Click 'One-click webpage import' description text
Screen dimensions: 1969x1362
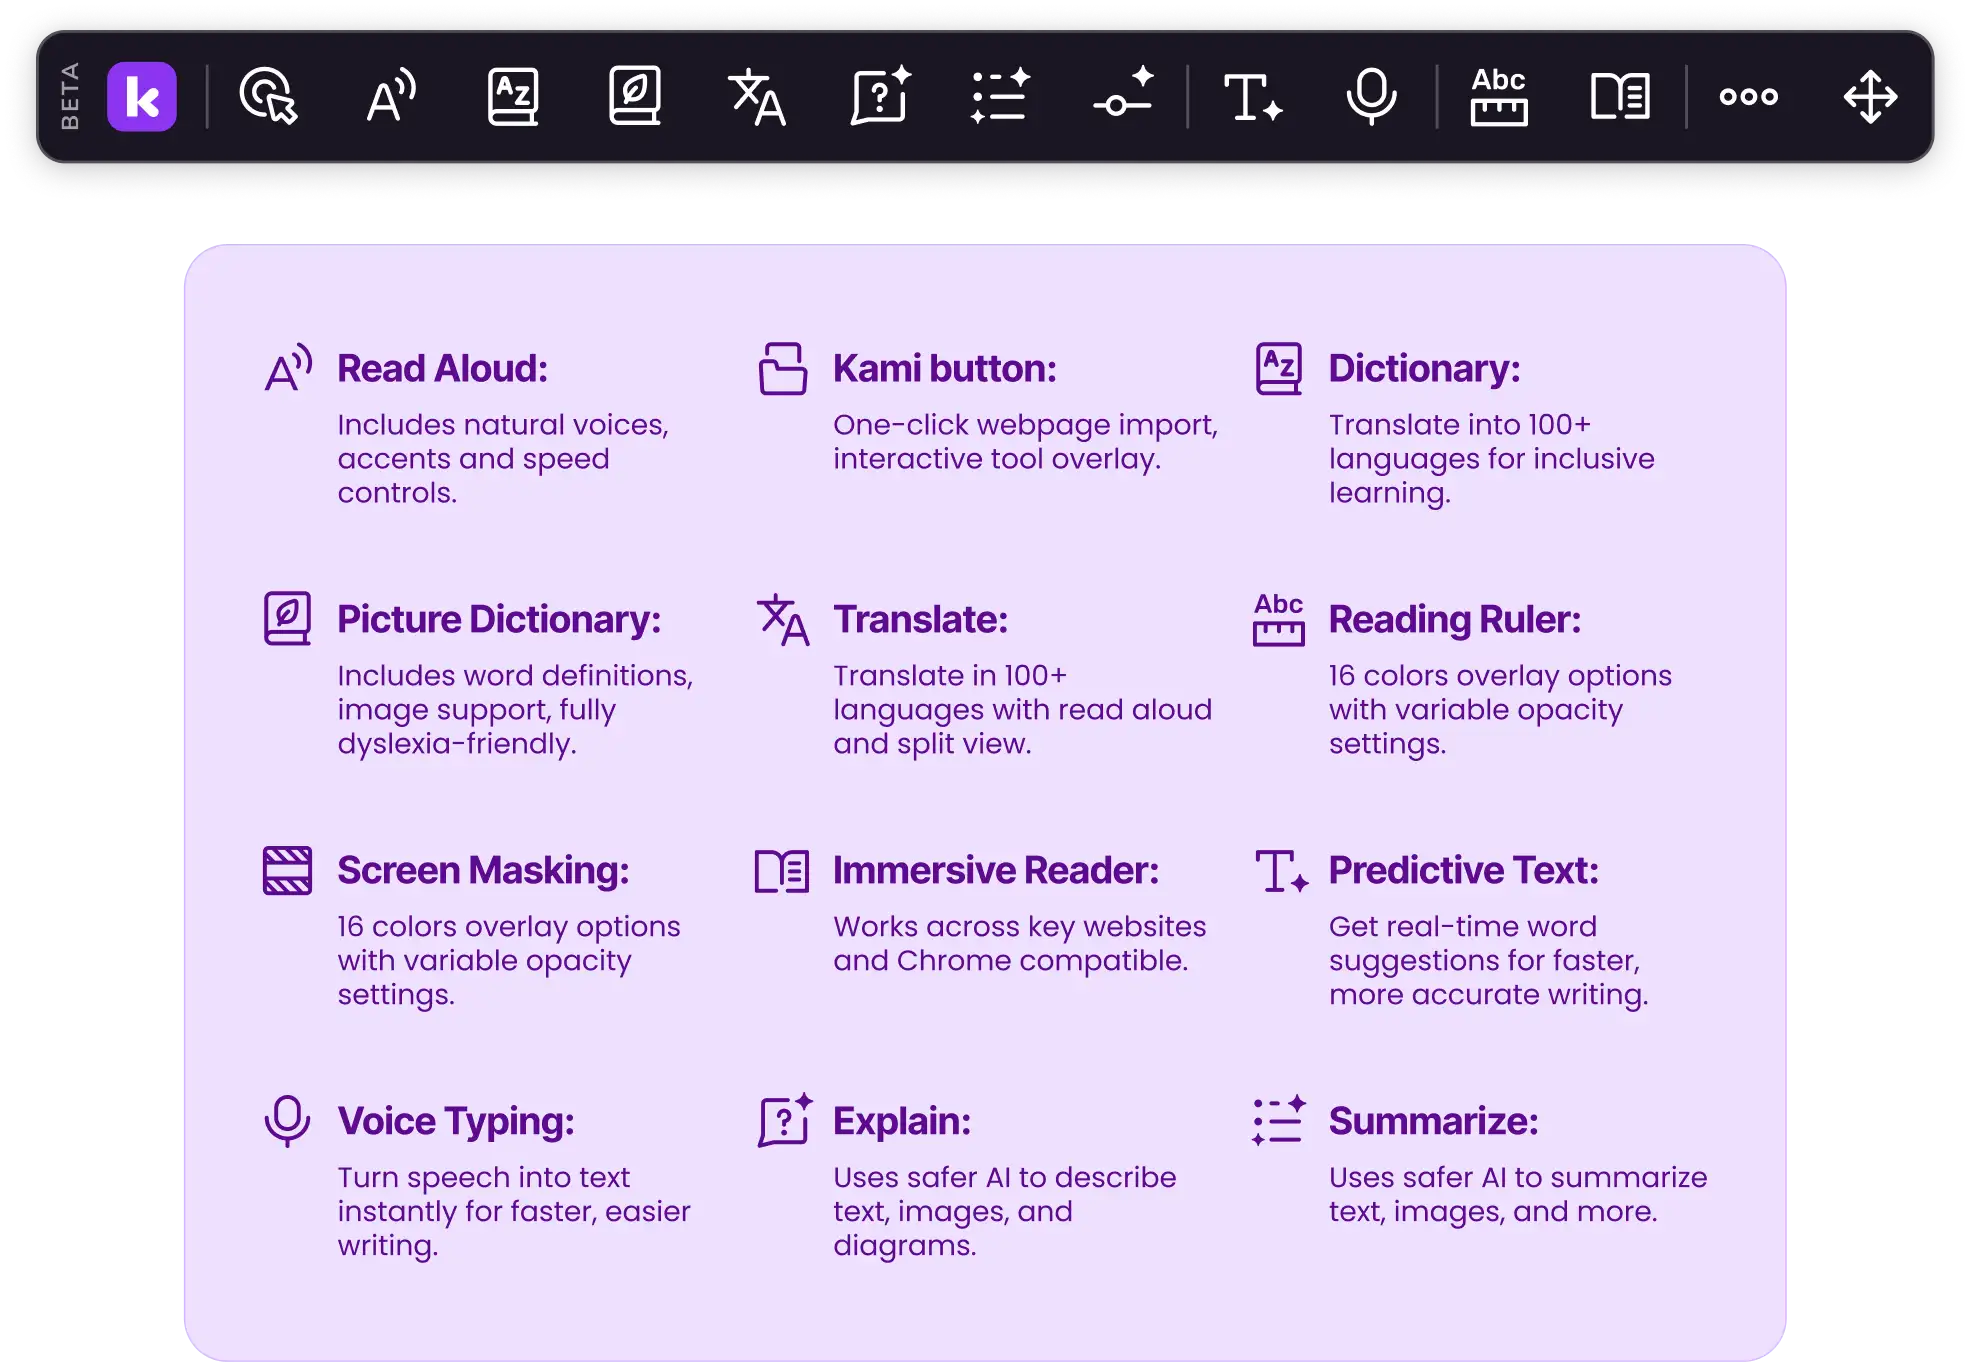[1025, 441]
